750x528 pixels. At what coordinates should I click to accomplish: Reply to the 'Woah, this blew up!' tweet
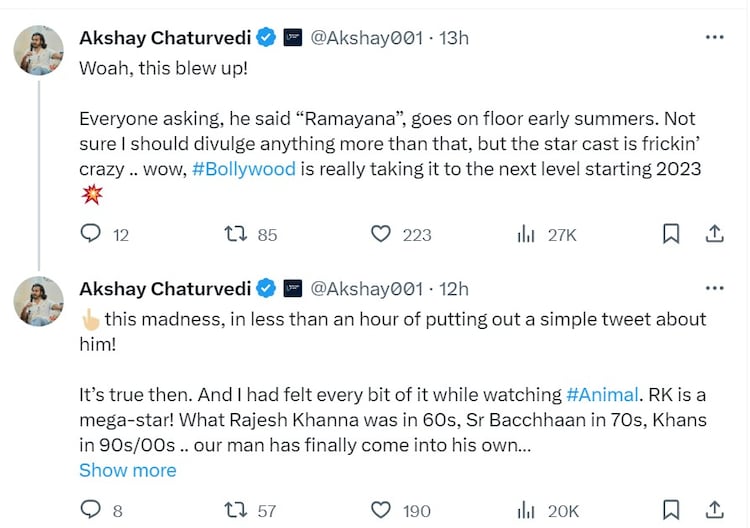(x=91, y=234)
